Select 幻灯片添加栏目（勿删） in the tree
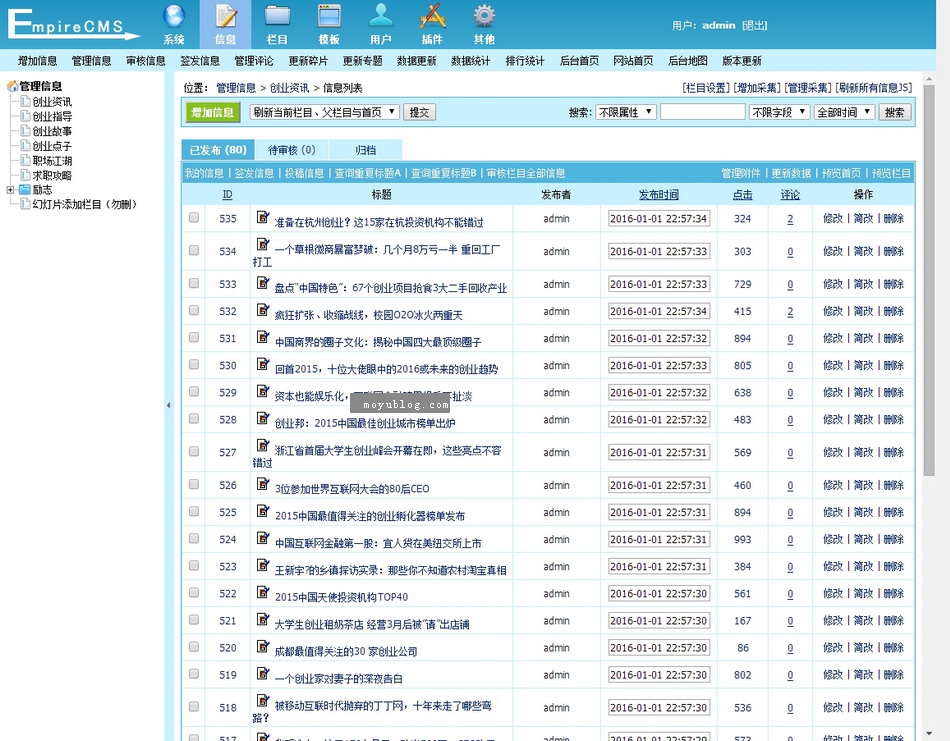Image resolution: width=950 pixels, height=741 pixels. click(85, 204)
